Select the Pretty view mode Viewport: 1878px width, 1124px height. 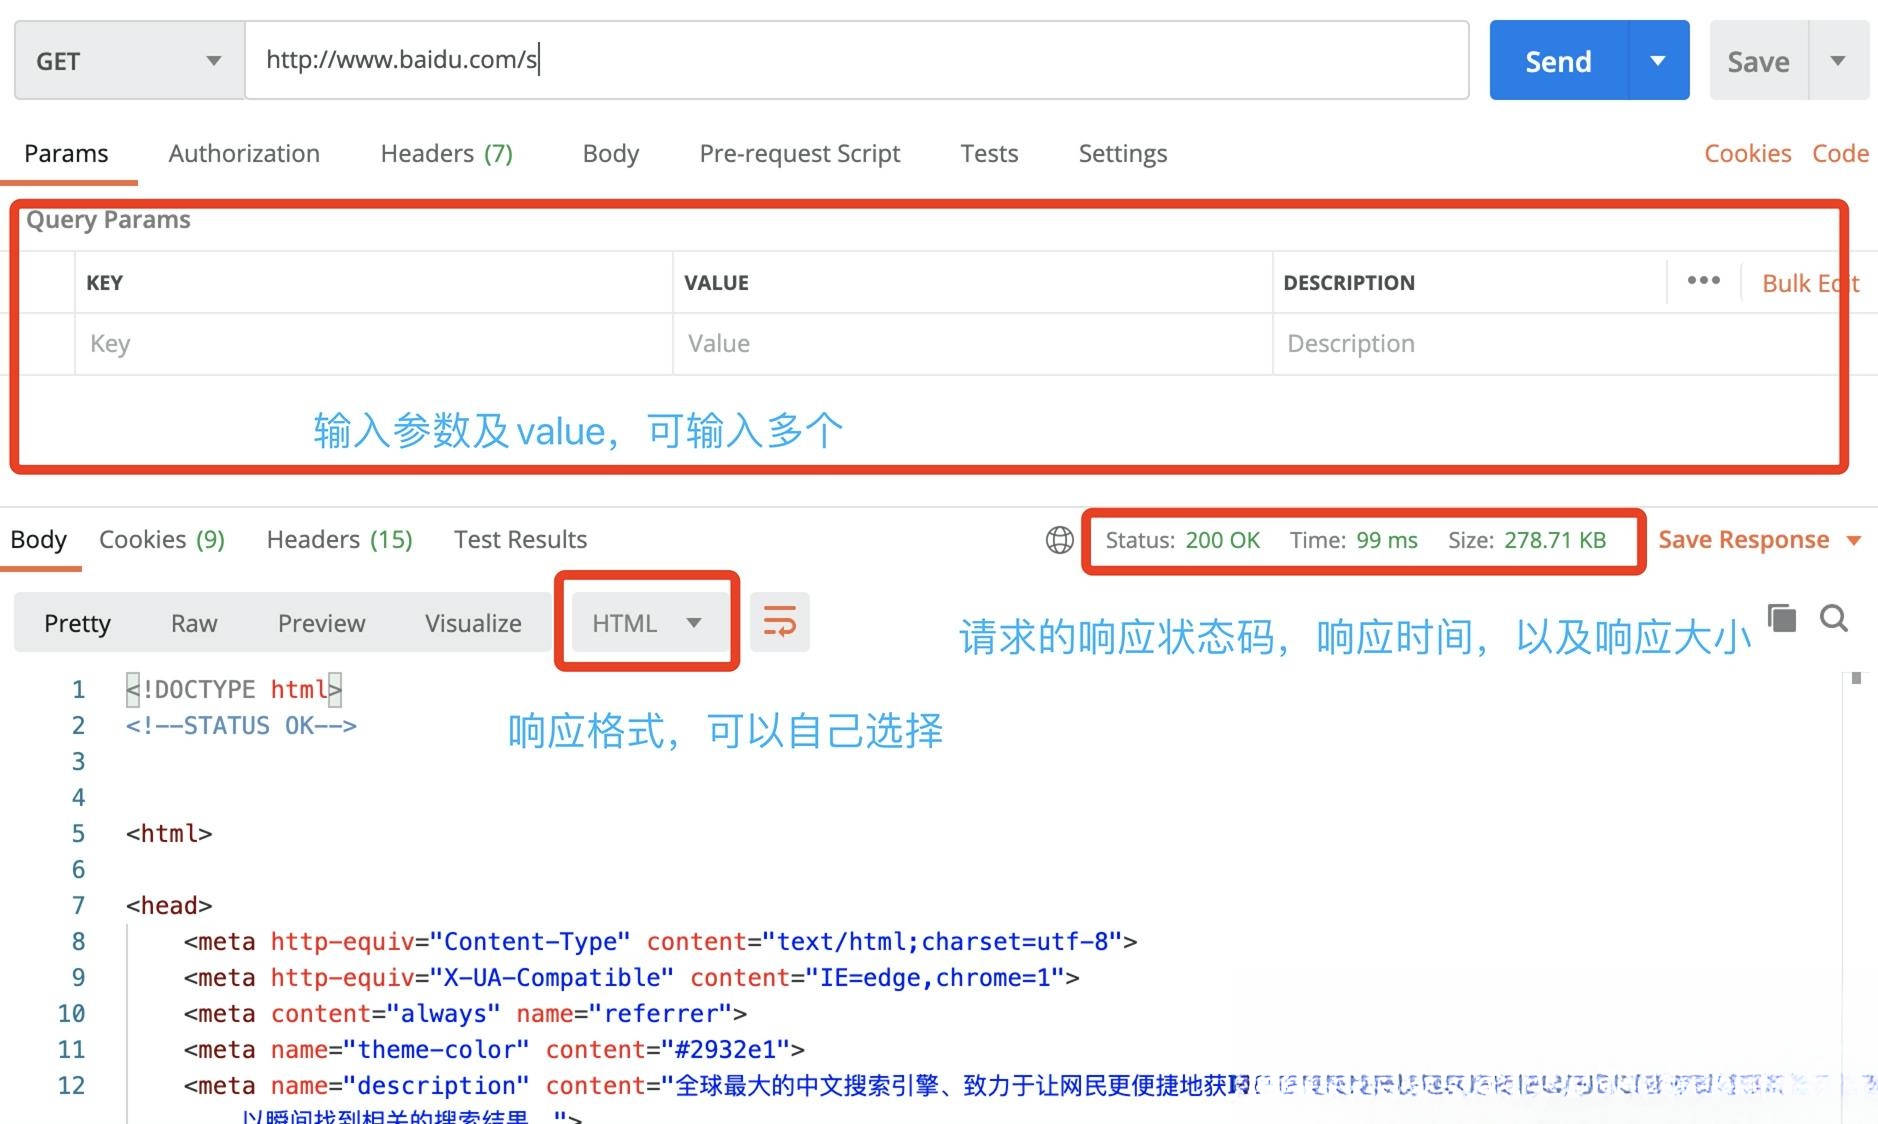coord(77,623)
